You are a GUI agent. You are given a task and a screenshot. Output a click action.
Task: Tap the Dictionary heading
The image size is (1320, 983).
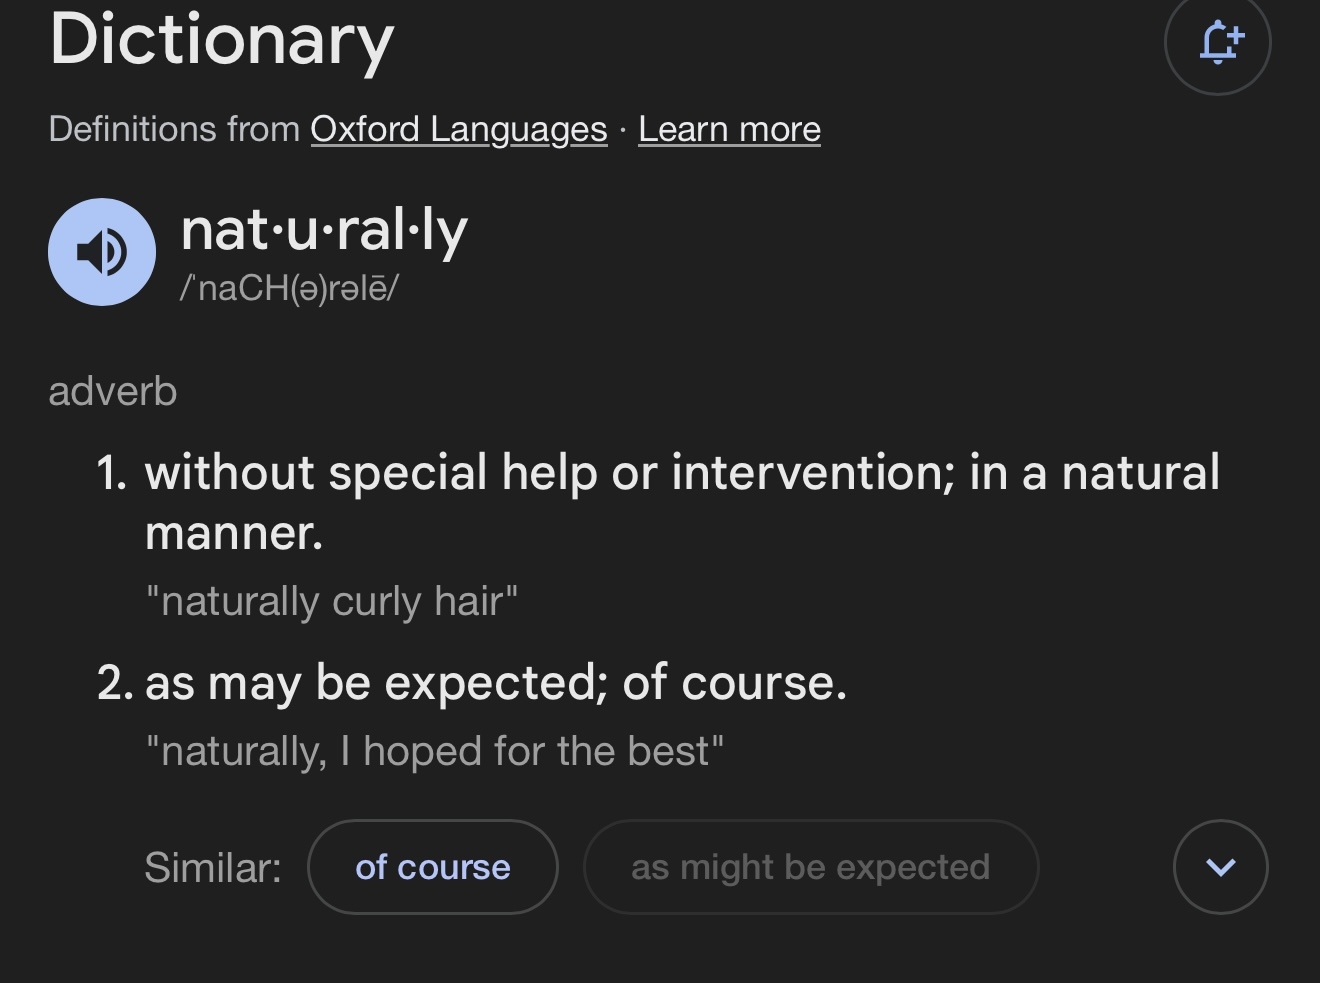222,40
